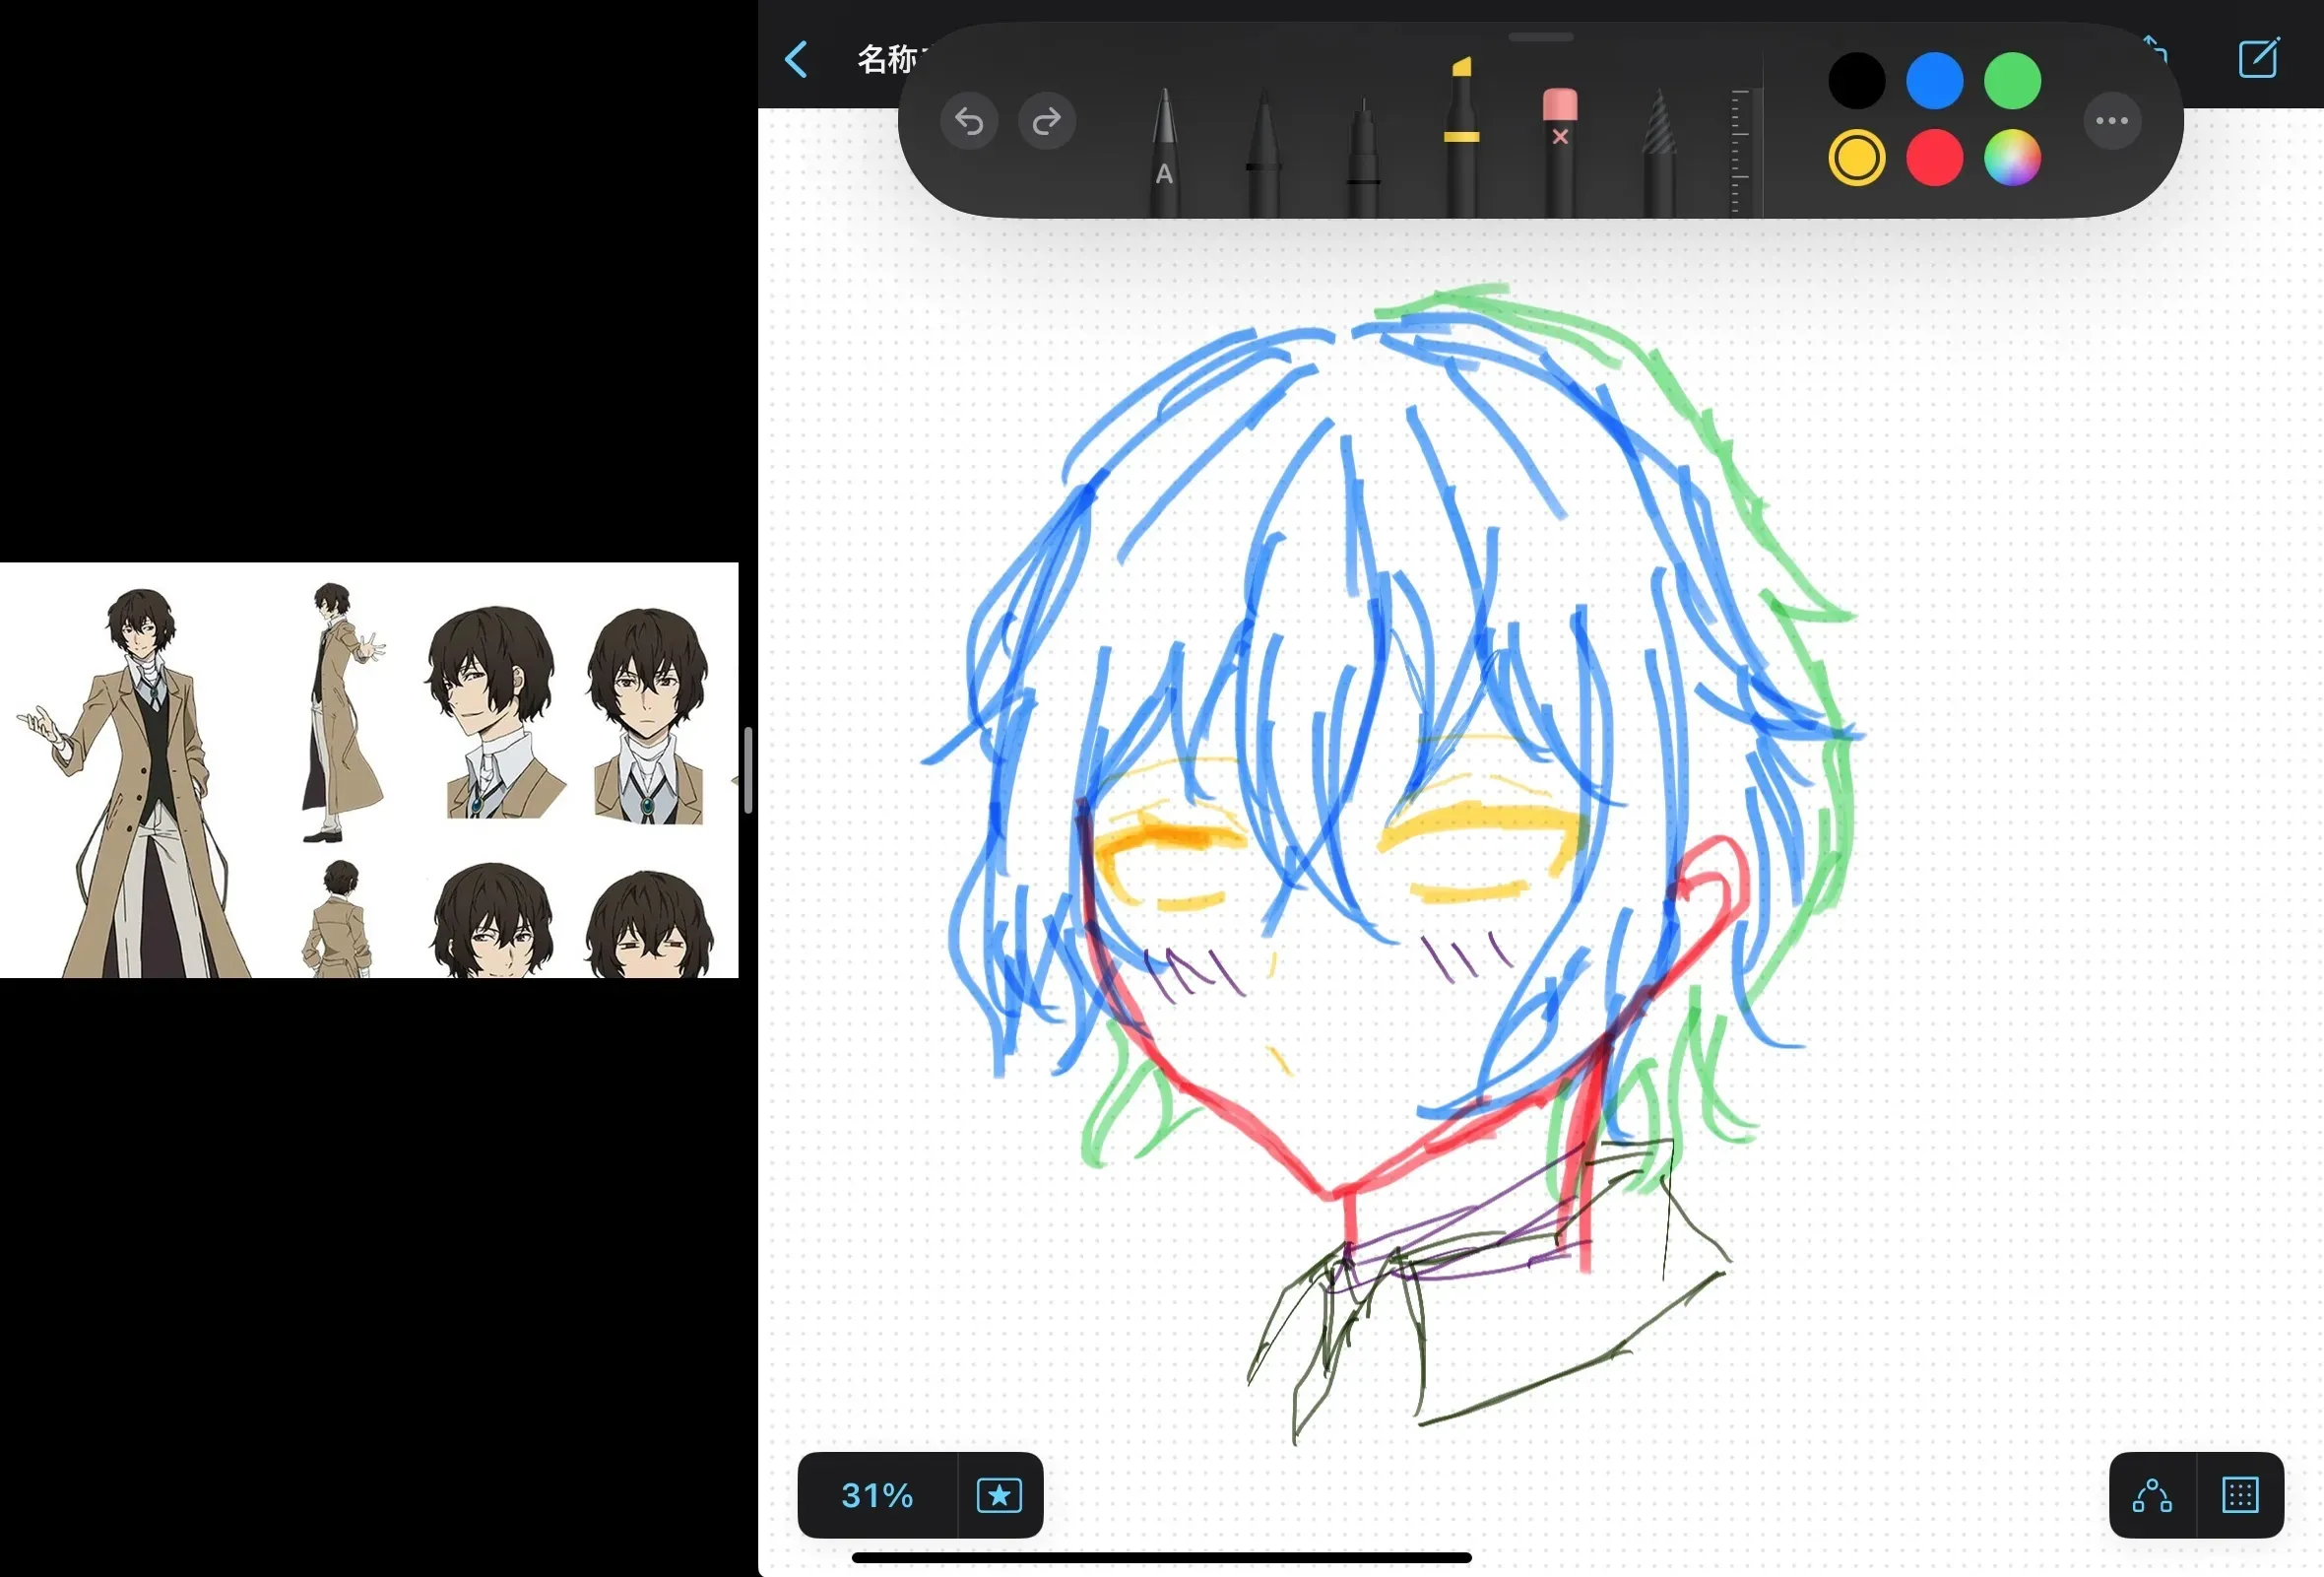The image size is (2324, 1577).
Task: Toggle the ruler tool
Action: (1740, 150)
